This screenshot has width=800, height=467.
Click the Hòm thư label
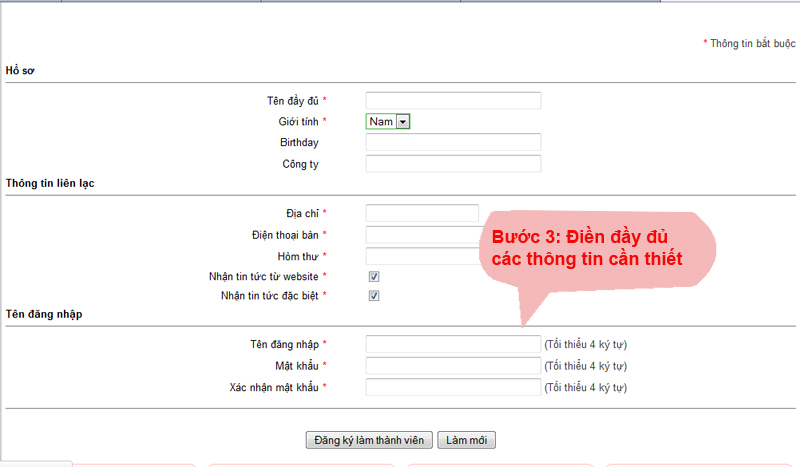(298, 256)
